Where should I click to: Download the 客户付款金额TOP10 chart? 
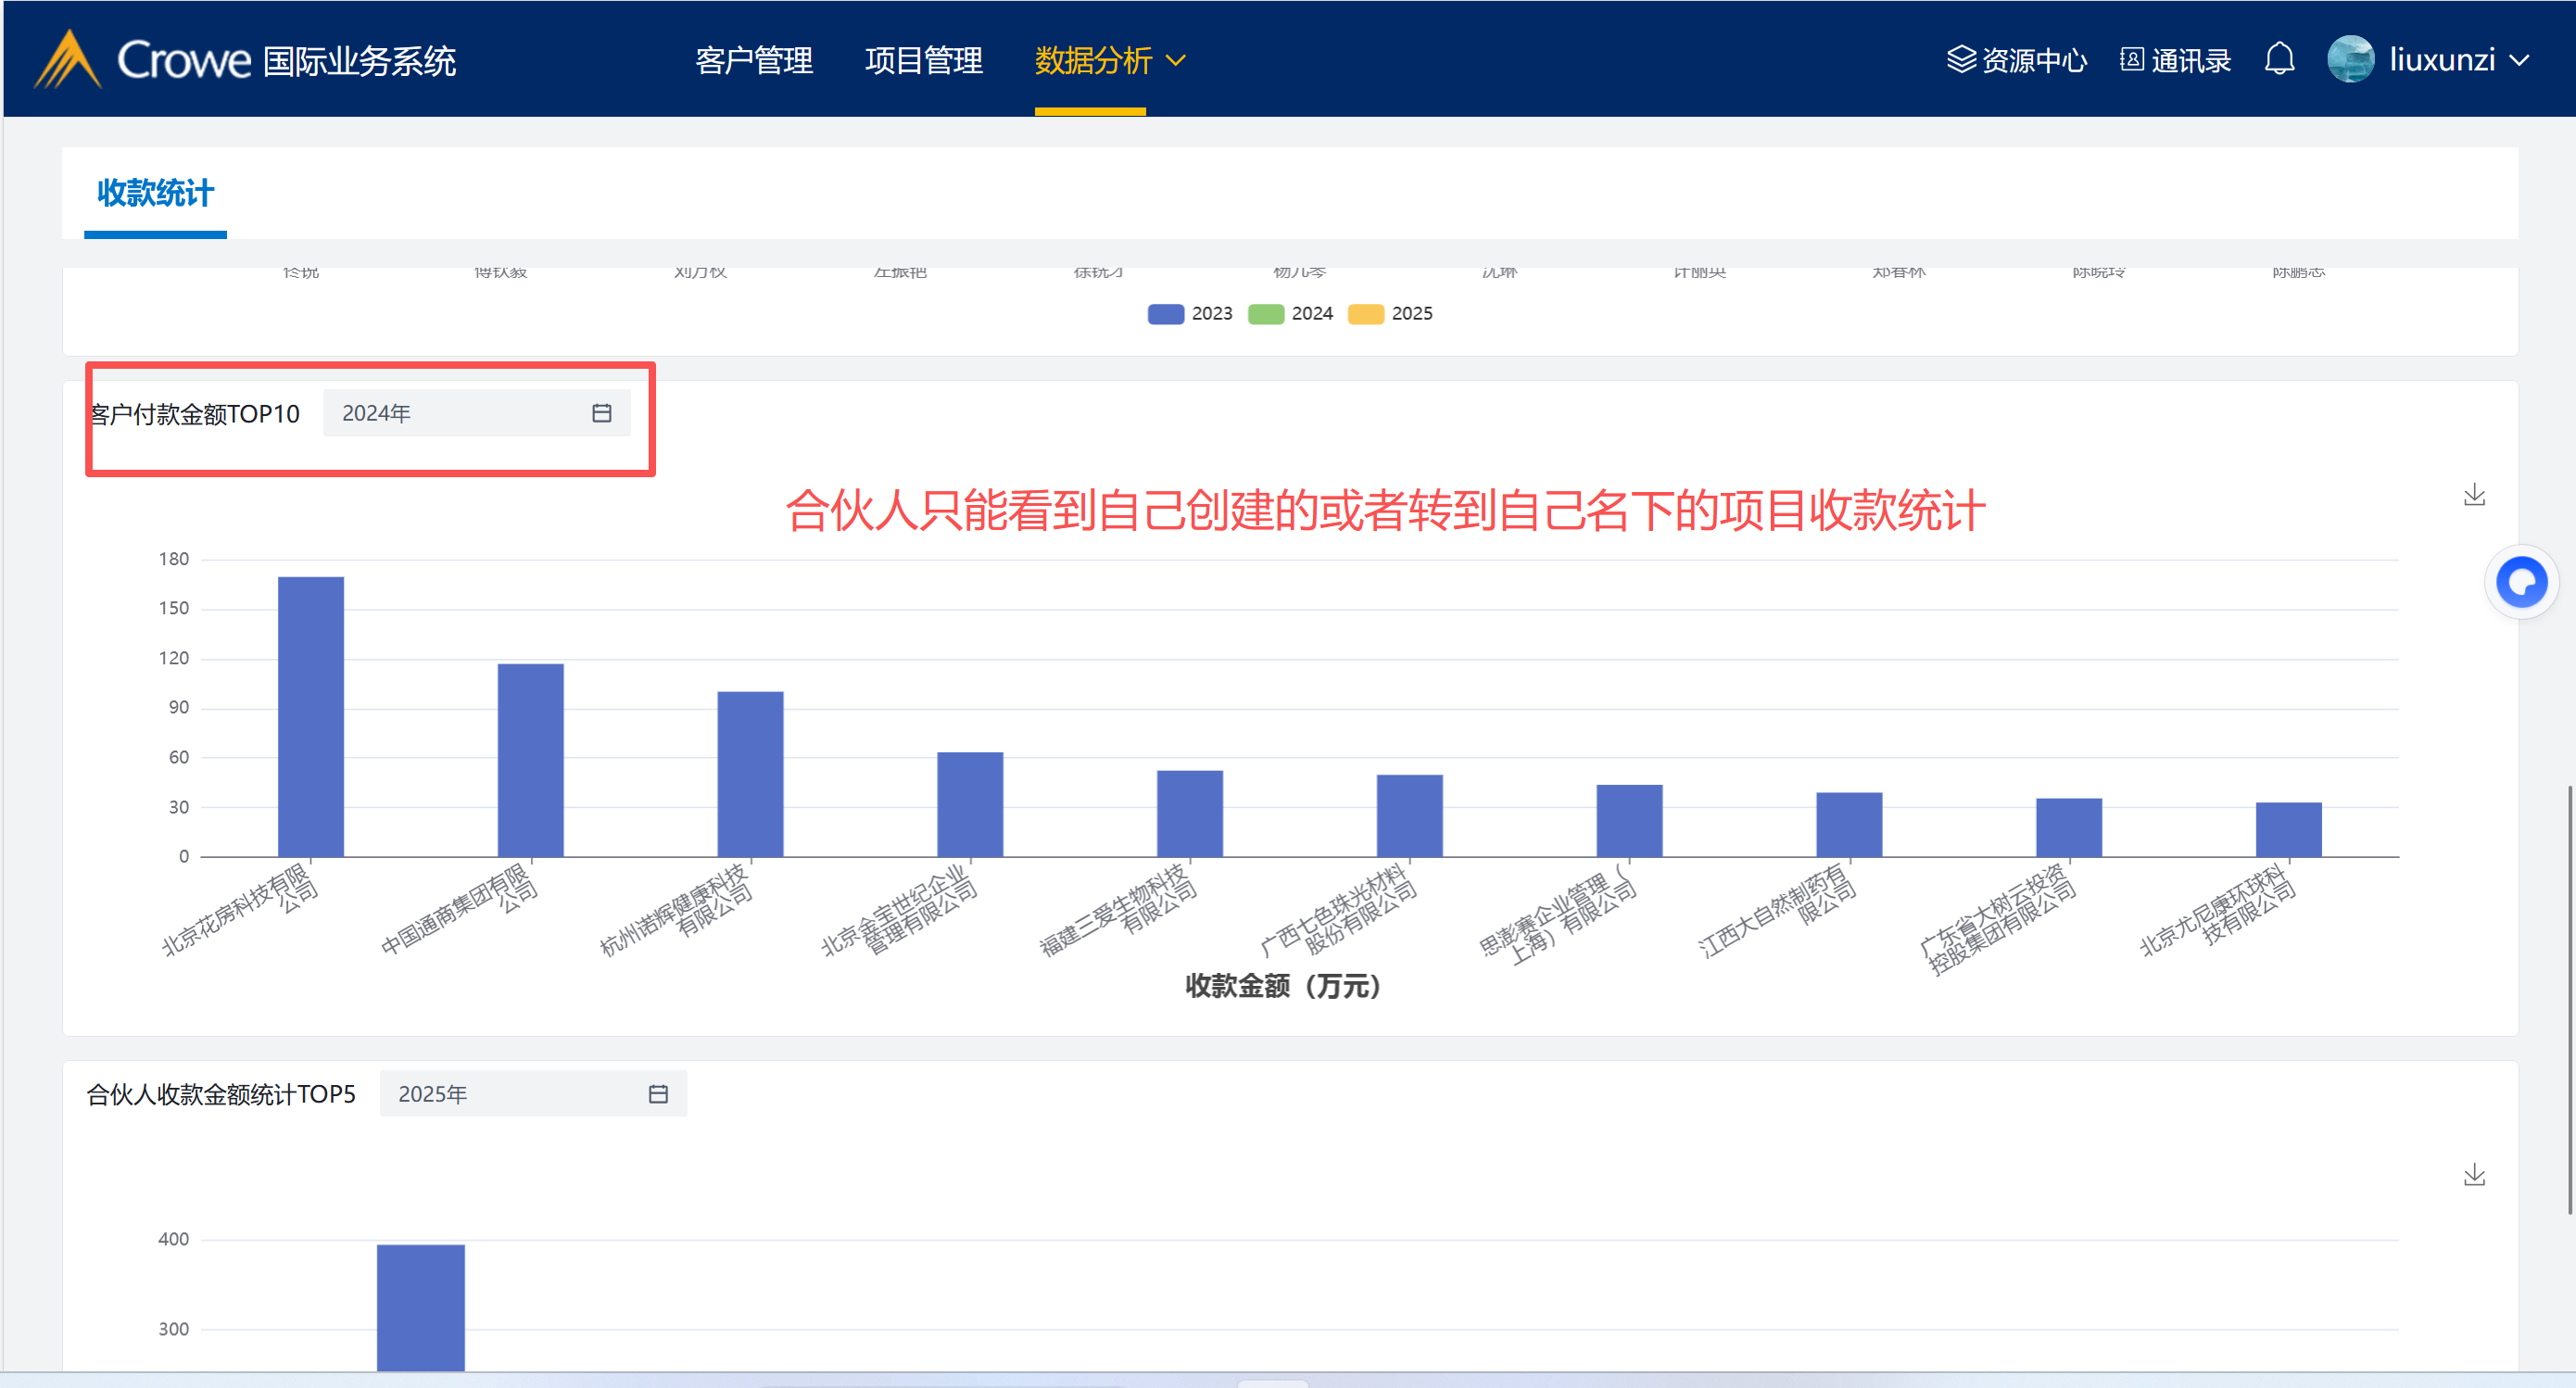(x=2474, y=495)
